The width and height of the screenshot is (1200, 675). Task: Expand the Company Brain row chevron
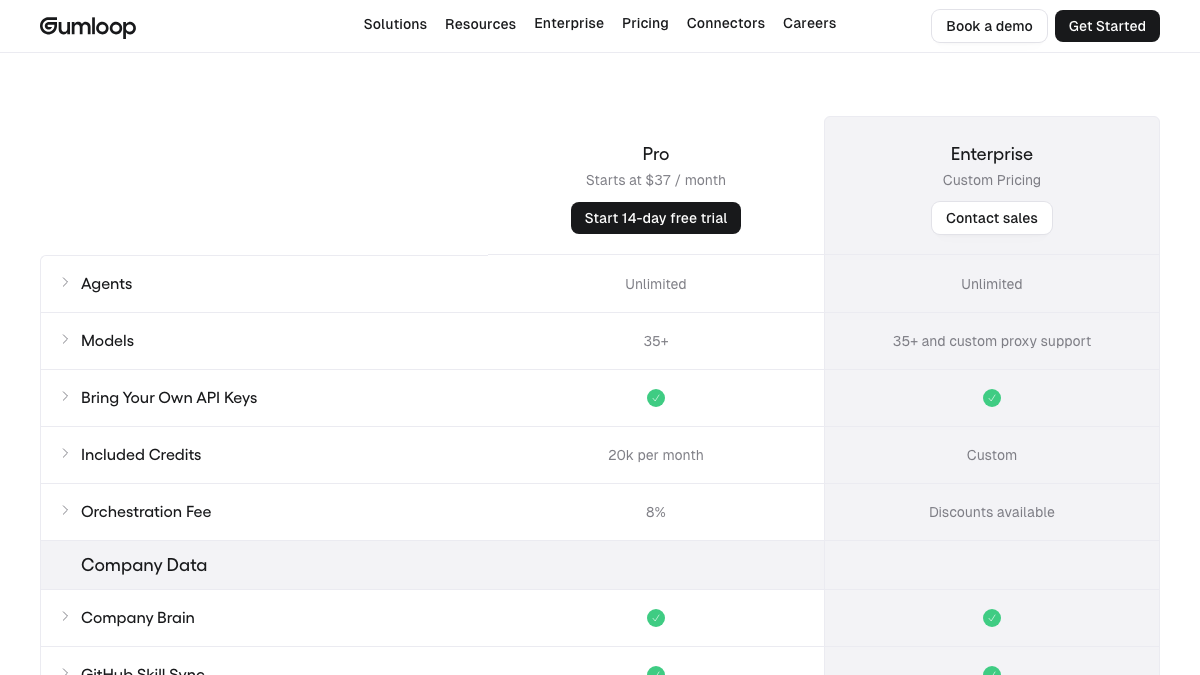tap(65, 617)
